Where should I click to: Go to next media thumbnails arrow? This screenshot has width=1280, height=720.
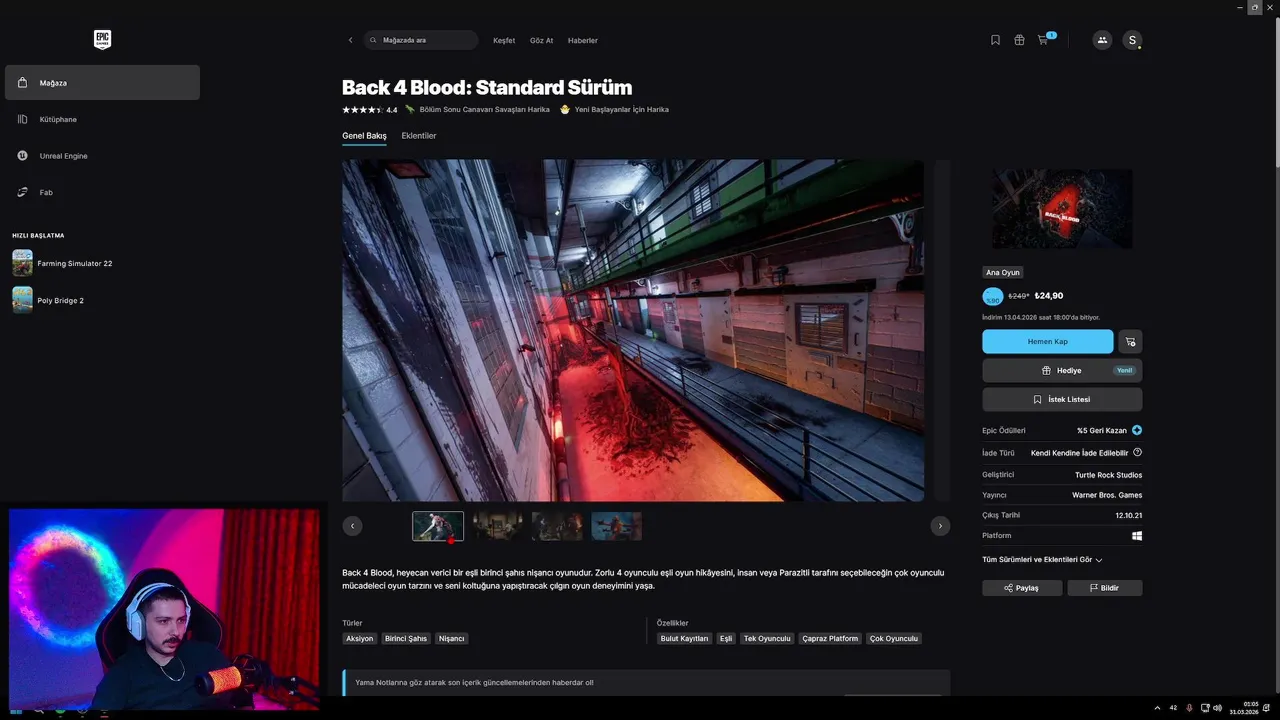[940, 526]
